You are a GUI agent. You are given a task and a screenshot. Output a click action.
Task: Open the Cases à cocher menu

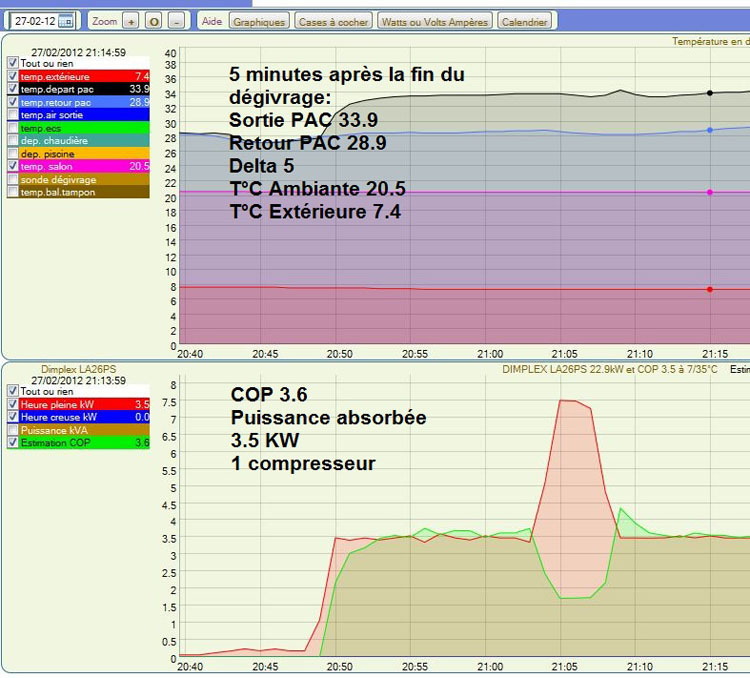333,21
